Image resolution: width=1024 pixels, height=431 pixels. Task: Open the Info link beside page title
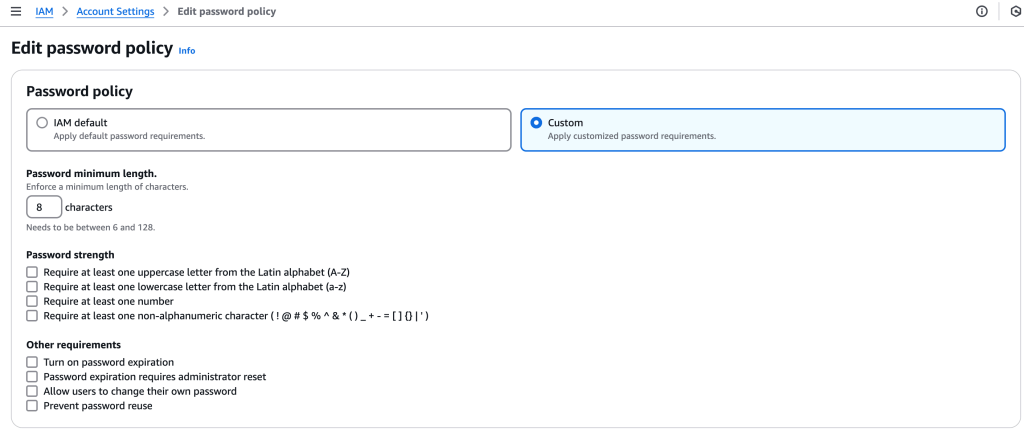tap(187, 50)
